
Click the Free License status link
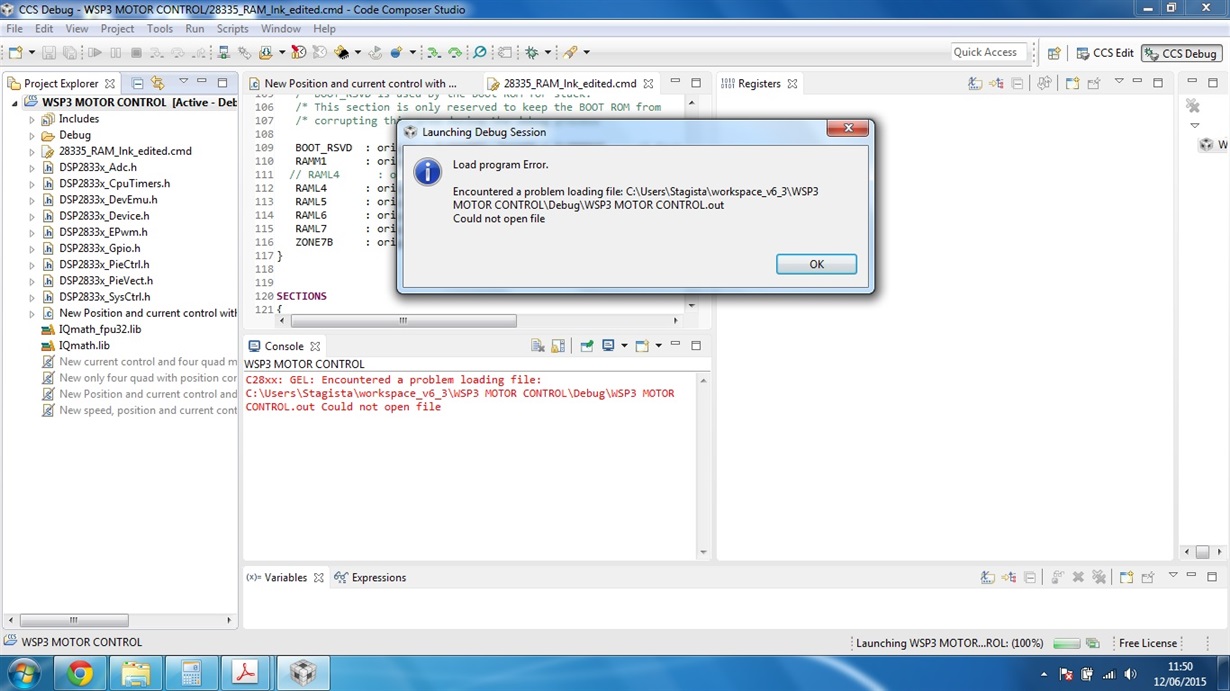pyautogui.click(x=1148, y=643)
